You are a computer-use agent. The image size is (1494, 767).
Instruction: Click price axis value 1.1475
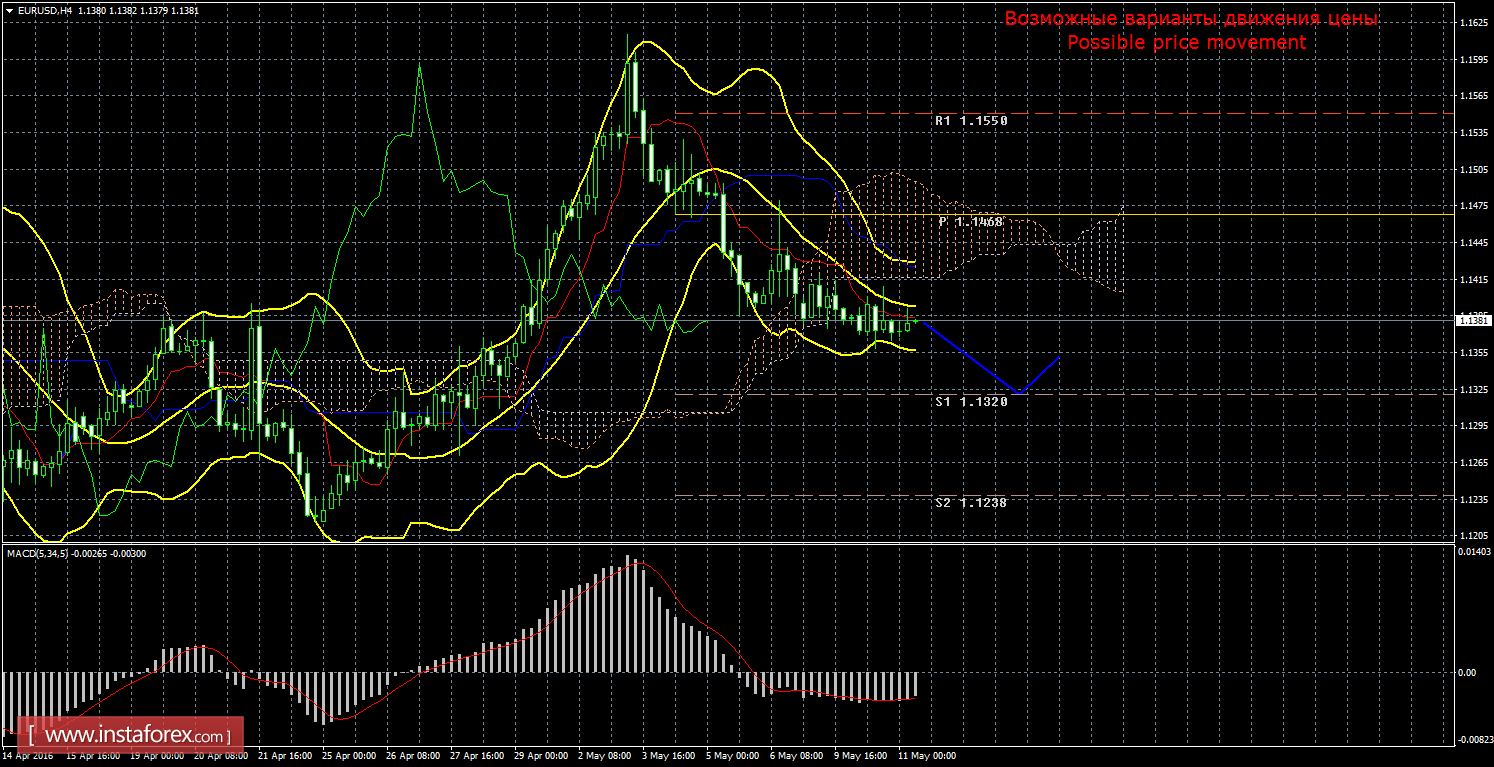point(1475,206)
